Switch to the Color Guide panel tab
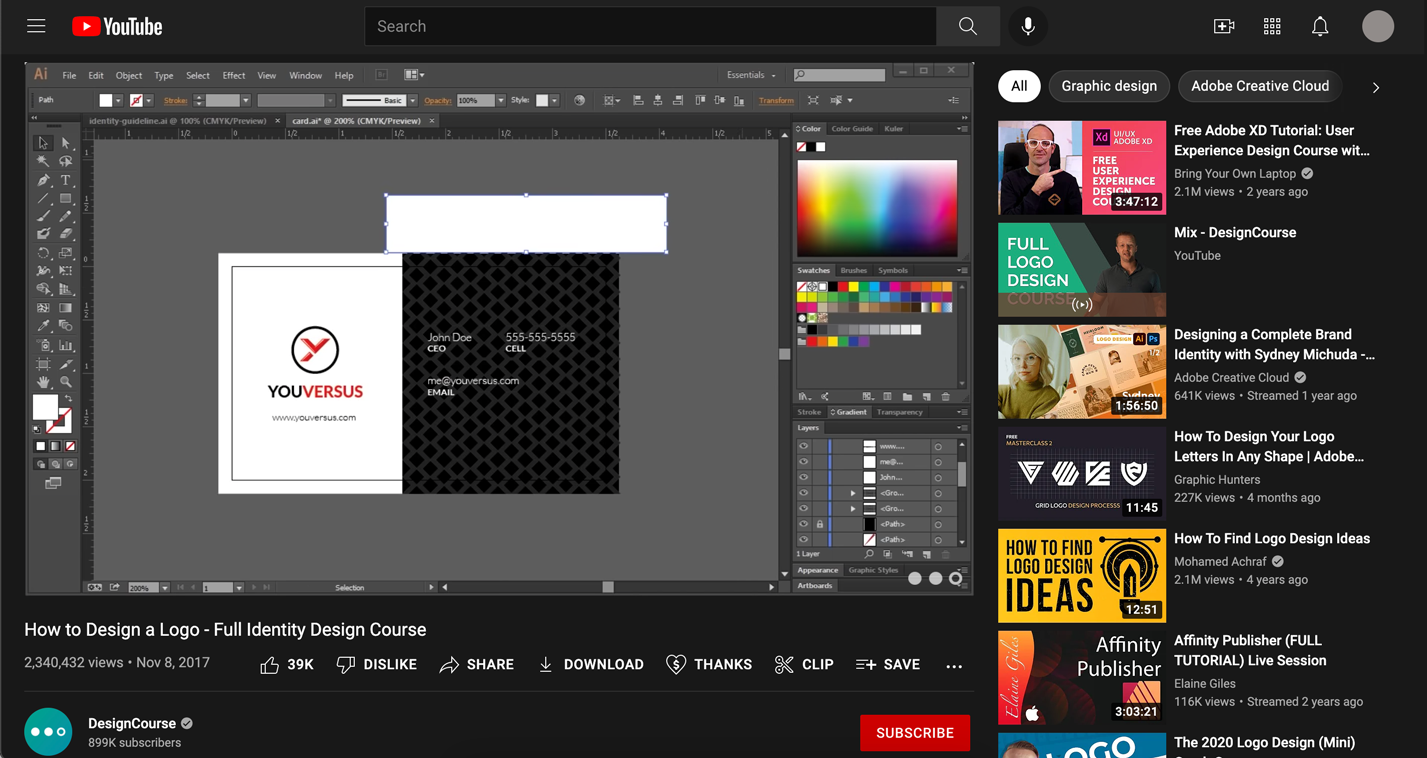The width and height of the screenshot is (1427, 758). click(x=852, y=129)
